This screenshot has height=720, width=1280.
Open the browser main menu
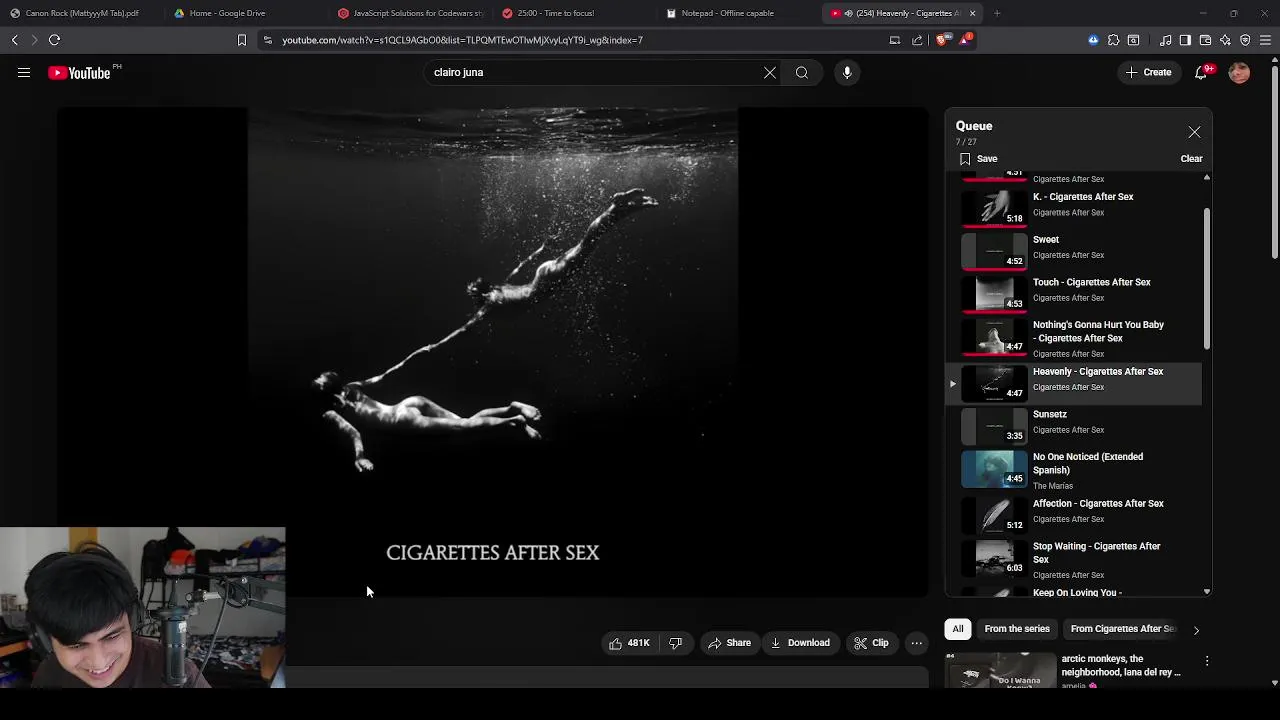(1265, 40)
